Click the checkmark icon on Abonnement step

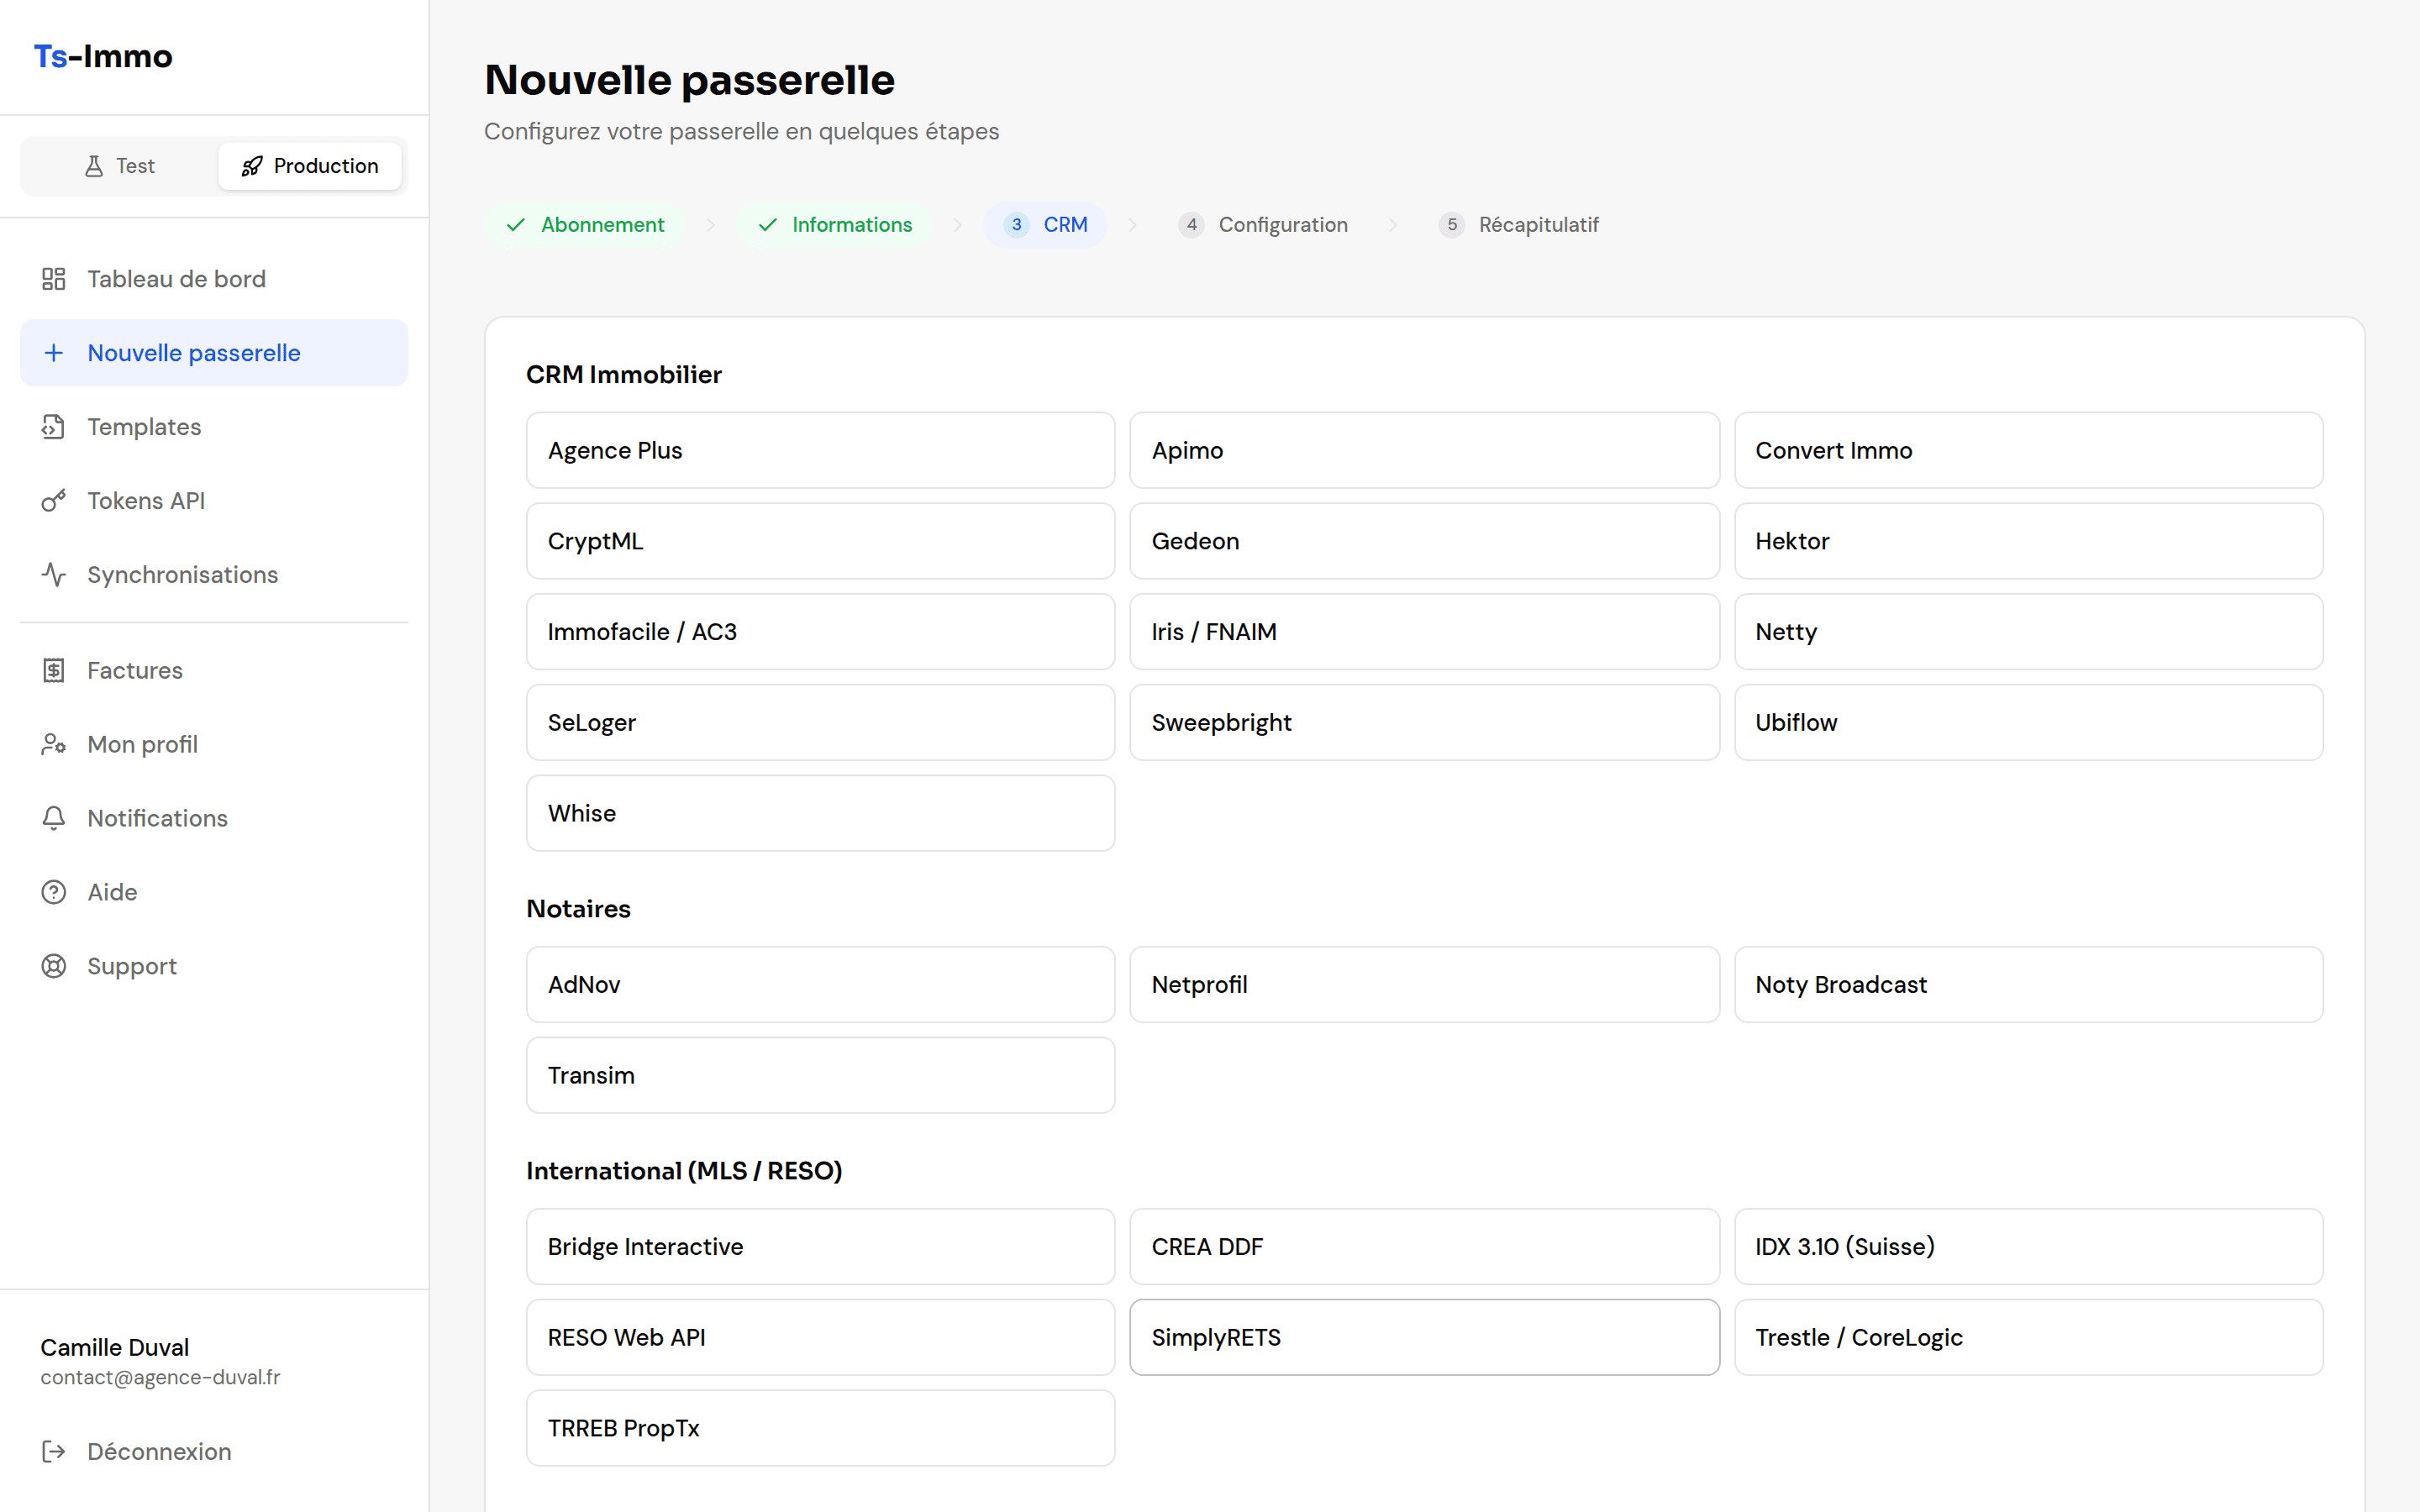pyautogui.click(x=516, y=225)
